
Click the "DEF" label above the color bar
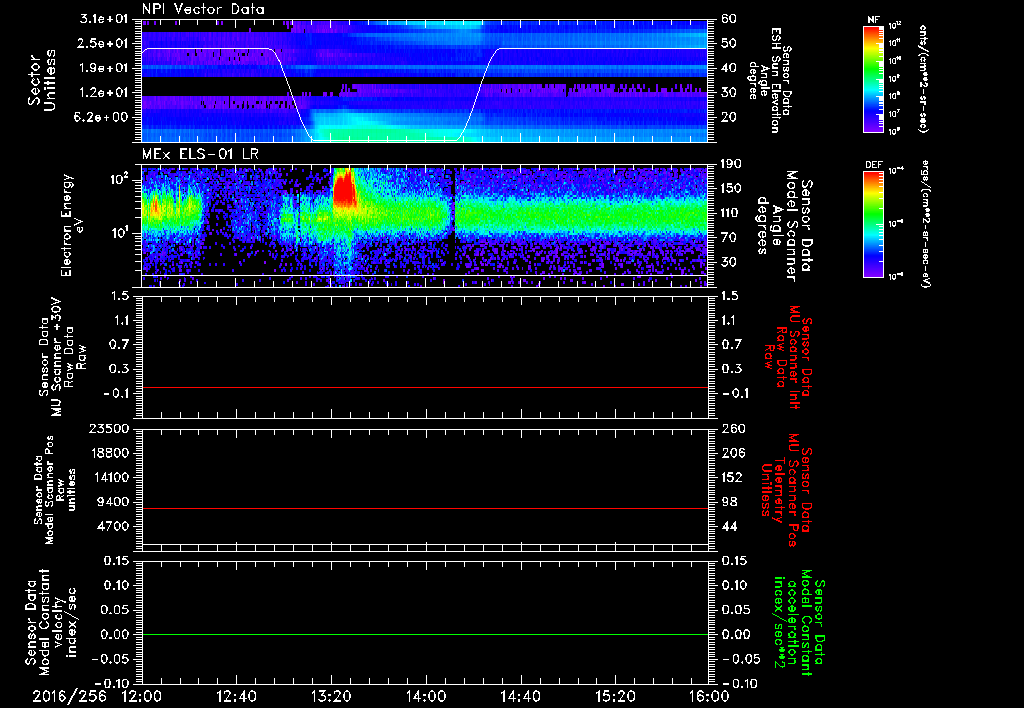[874, 165]
